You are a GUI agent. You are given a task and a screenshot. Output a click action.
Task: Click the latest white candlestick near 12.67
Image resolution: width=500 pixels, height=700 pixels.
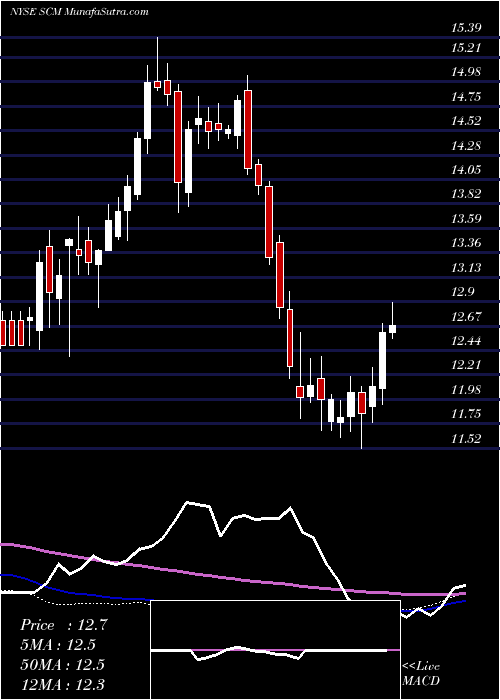coord(393,329)
